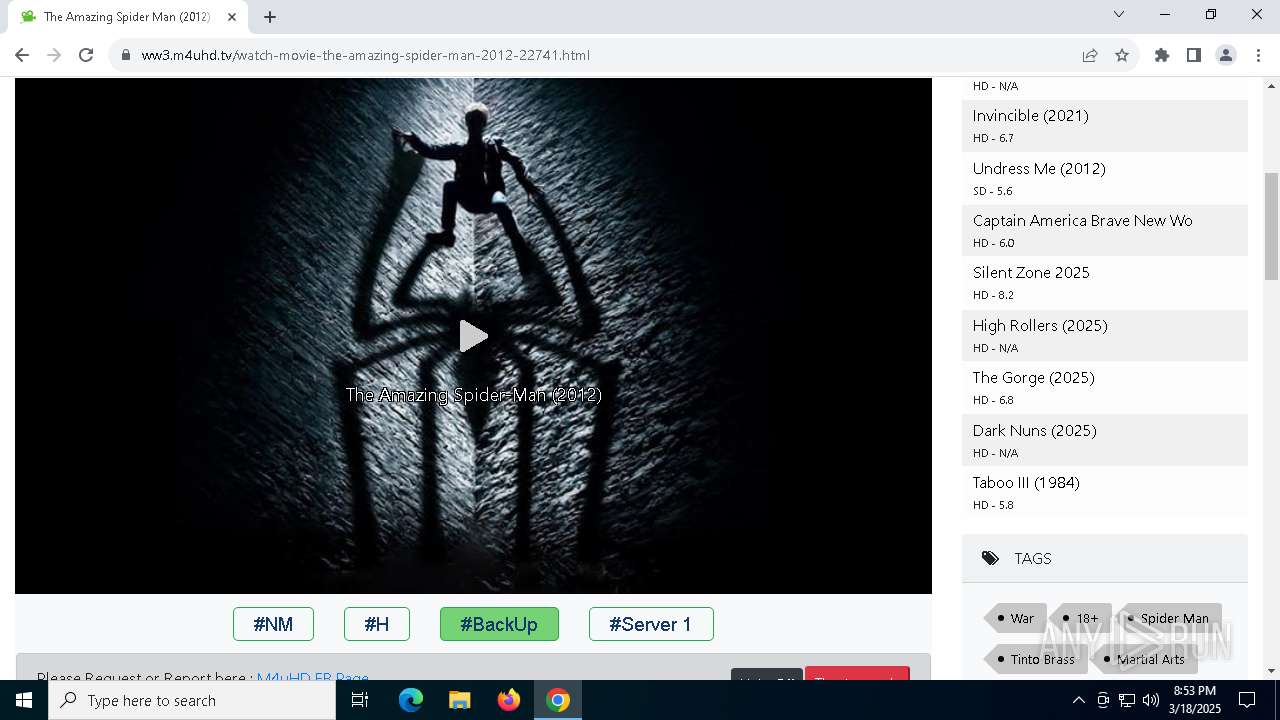Open Silent Zone 2025 movie link

[1031, 272]
